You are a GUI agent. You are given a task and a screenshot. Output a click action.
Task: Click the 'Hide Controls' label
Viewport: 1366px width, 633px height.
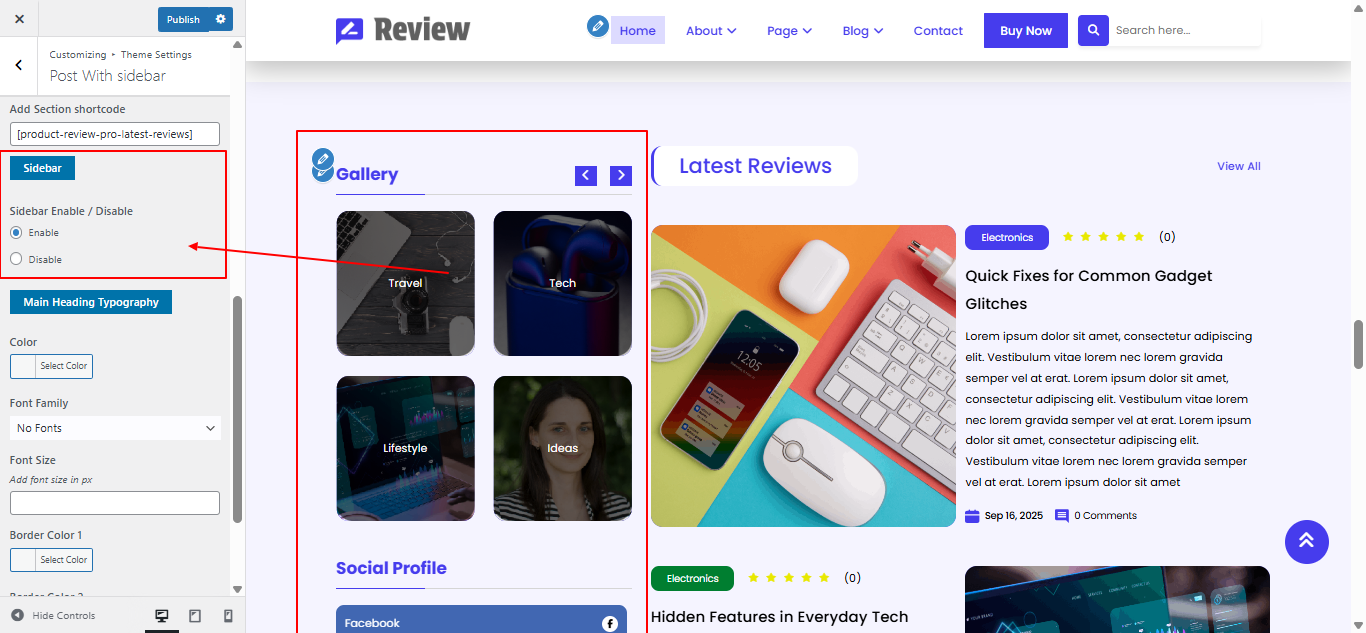tap(64, 616)
